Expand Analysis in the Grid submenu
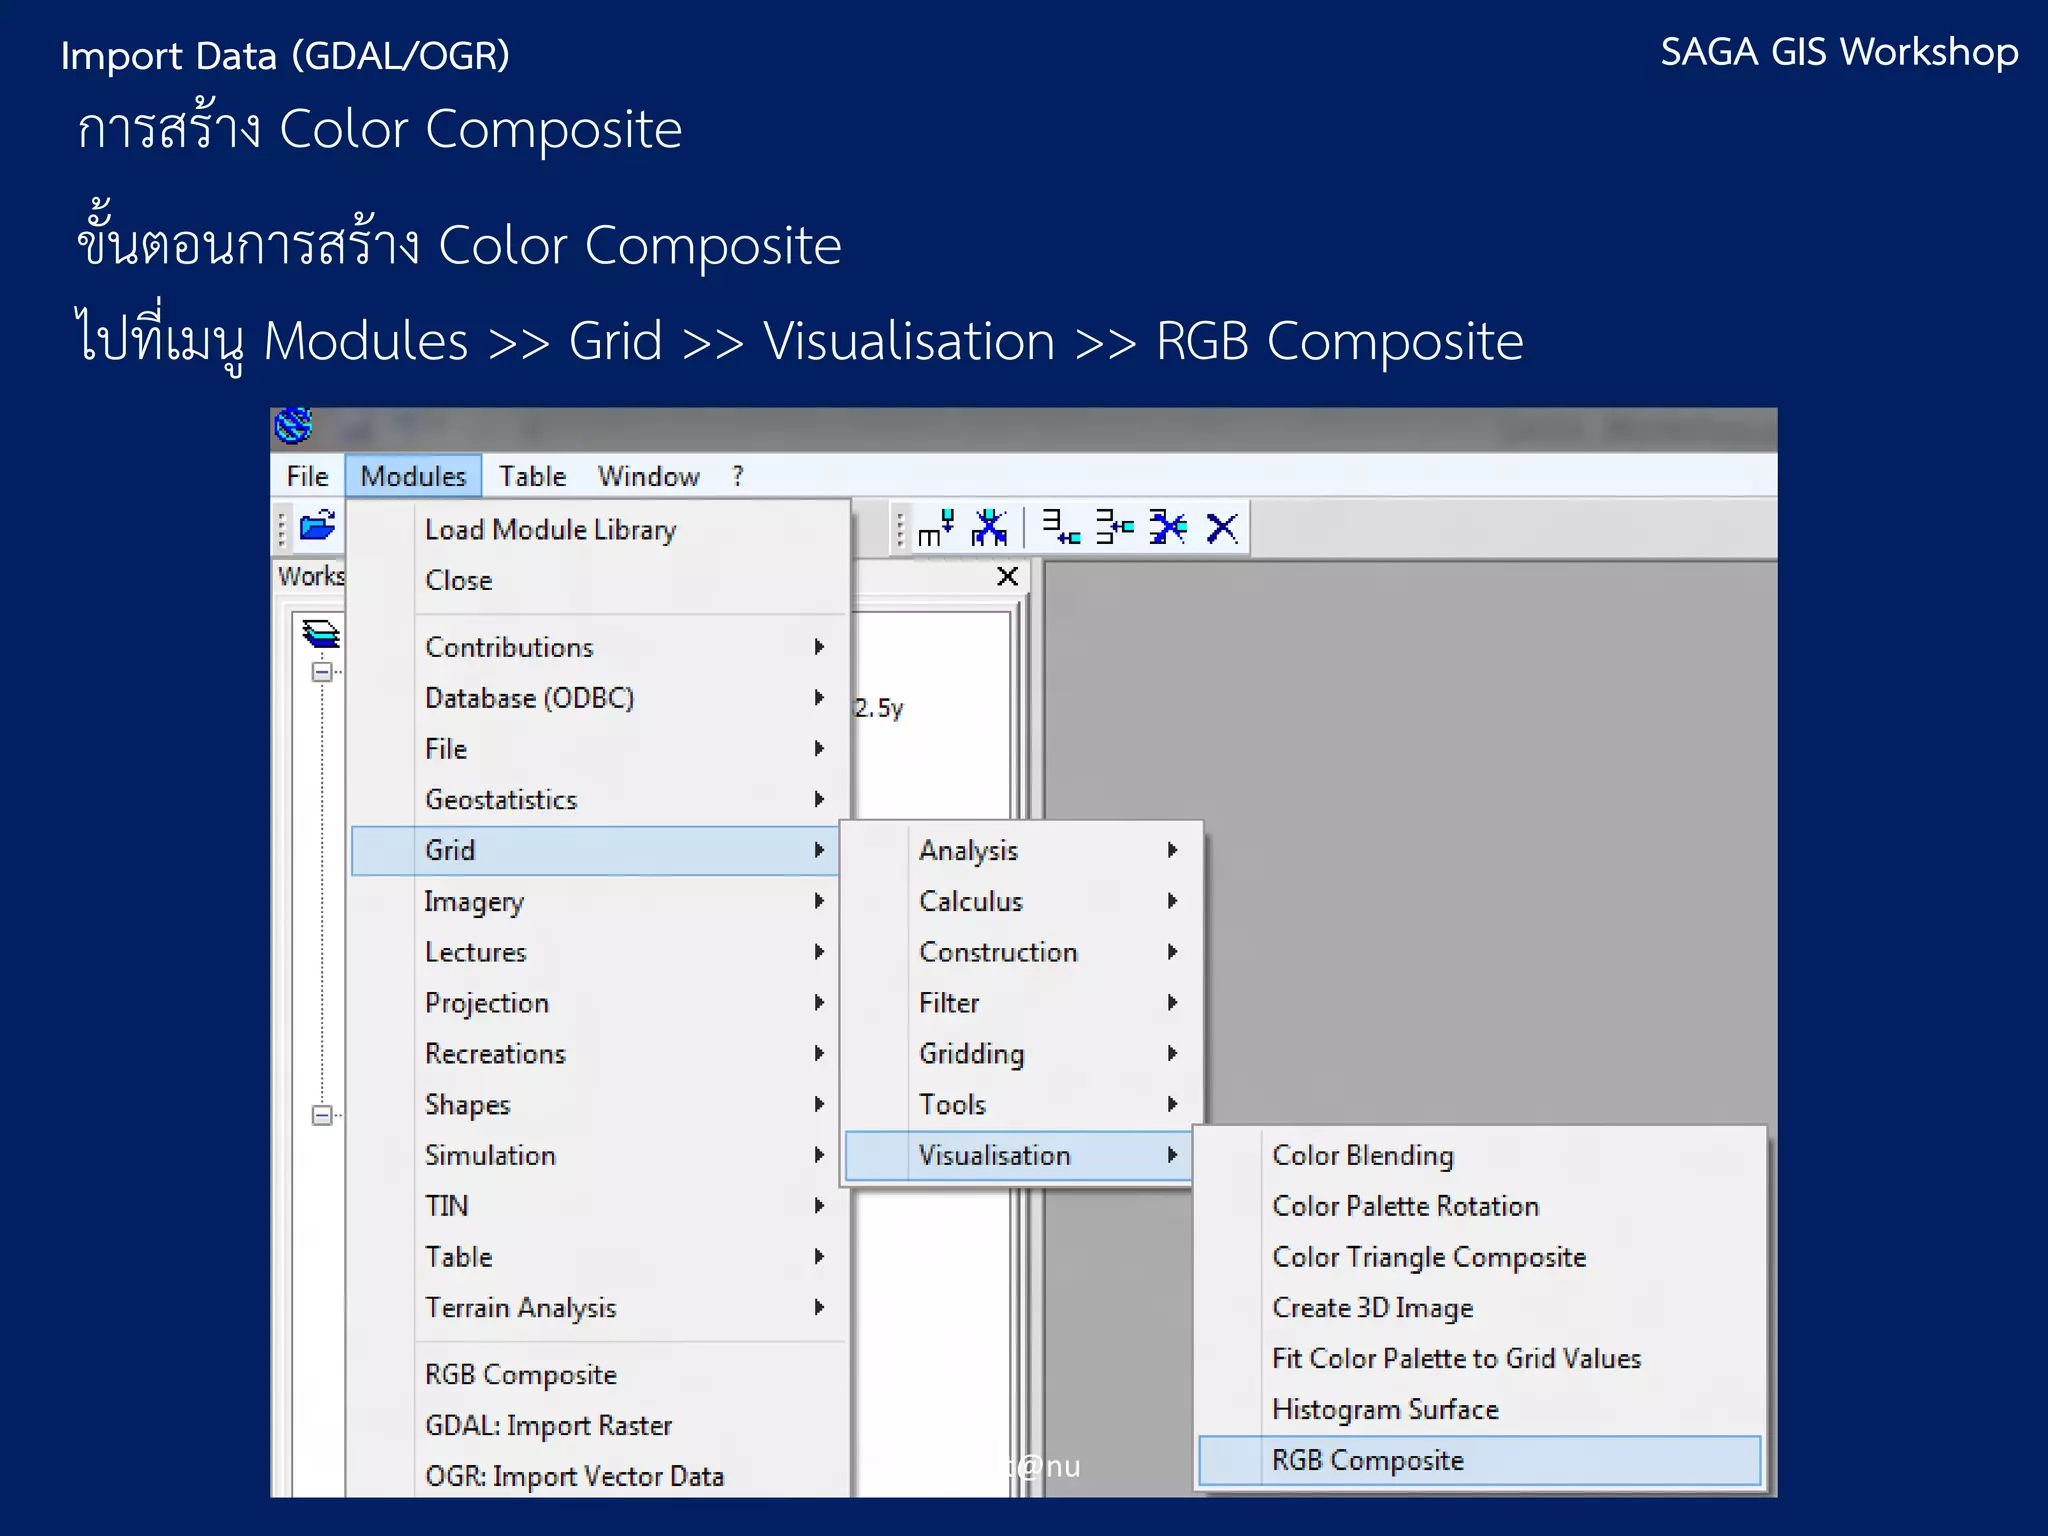The width and height of the screenshot is (2048, 1536). (x=1020, y=850)
